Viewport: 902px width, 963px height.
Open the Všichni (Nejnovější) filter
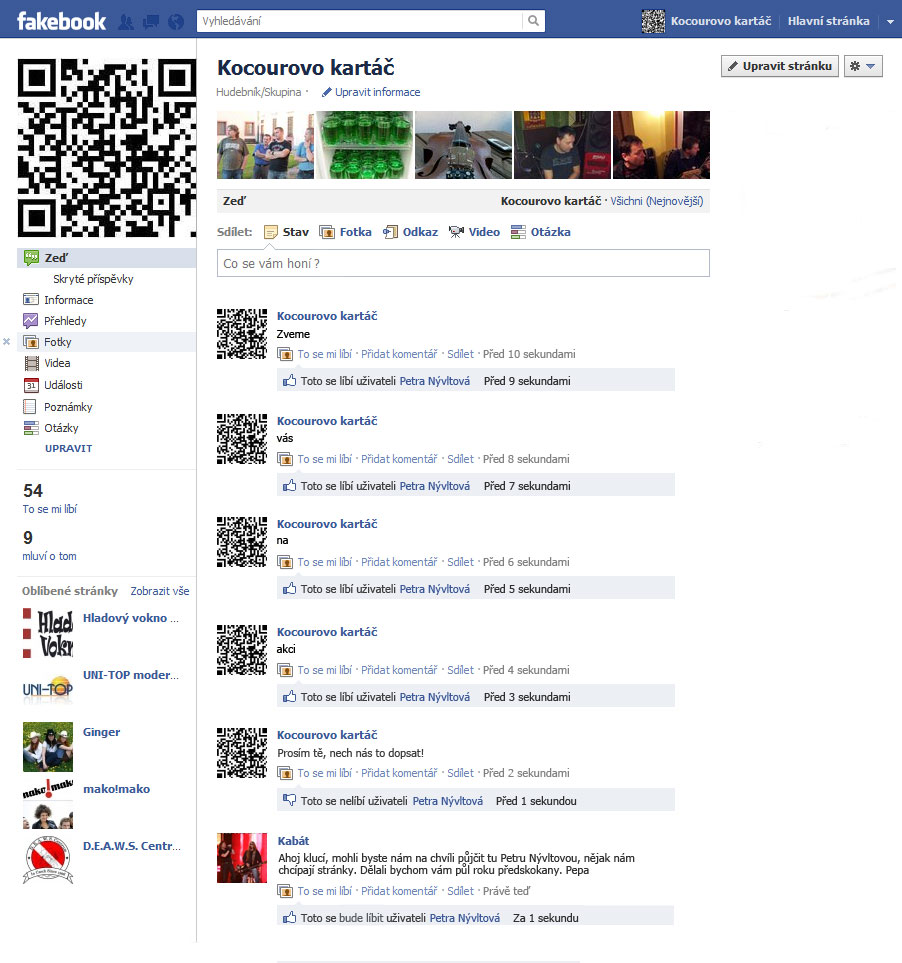656,201
